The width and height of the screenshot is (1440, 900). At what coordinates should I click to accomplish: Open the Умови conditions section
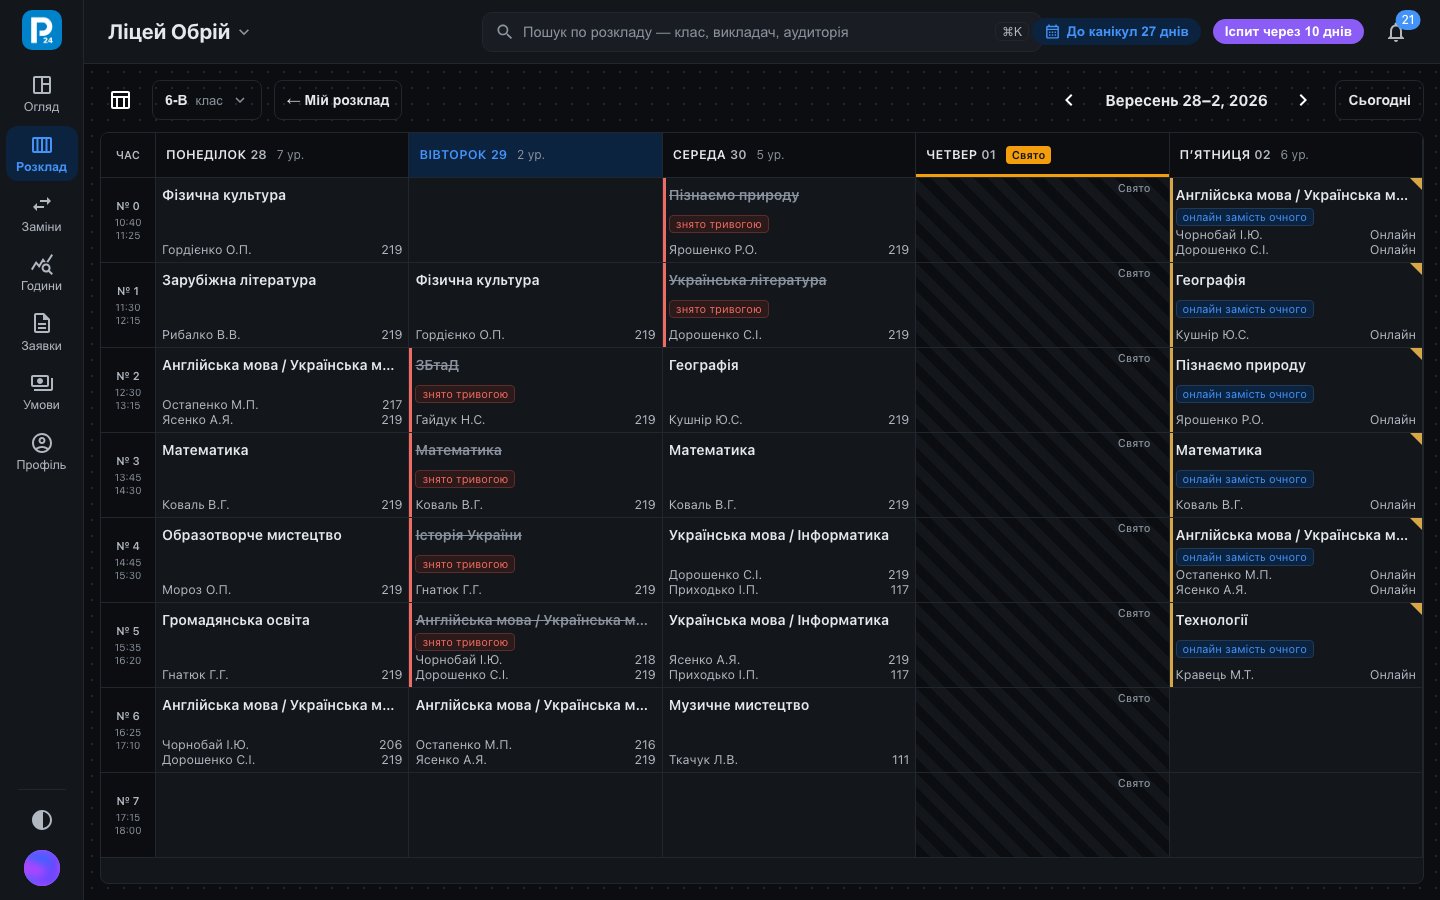(41, 392)
